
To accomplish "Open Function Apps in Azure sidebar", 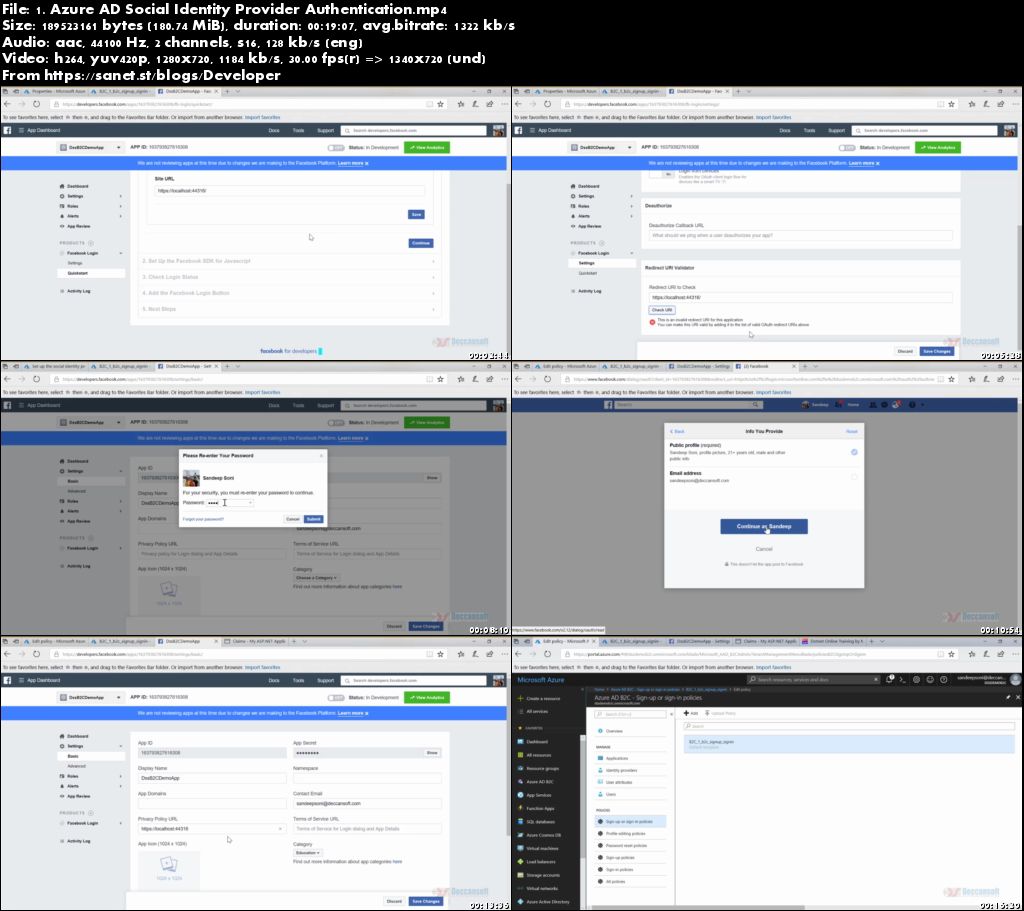I will [536, 808].
